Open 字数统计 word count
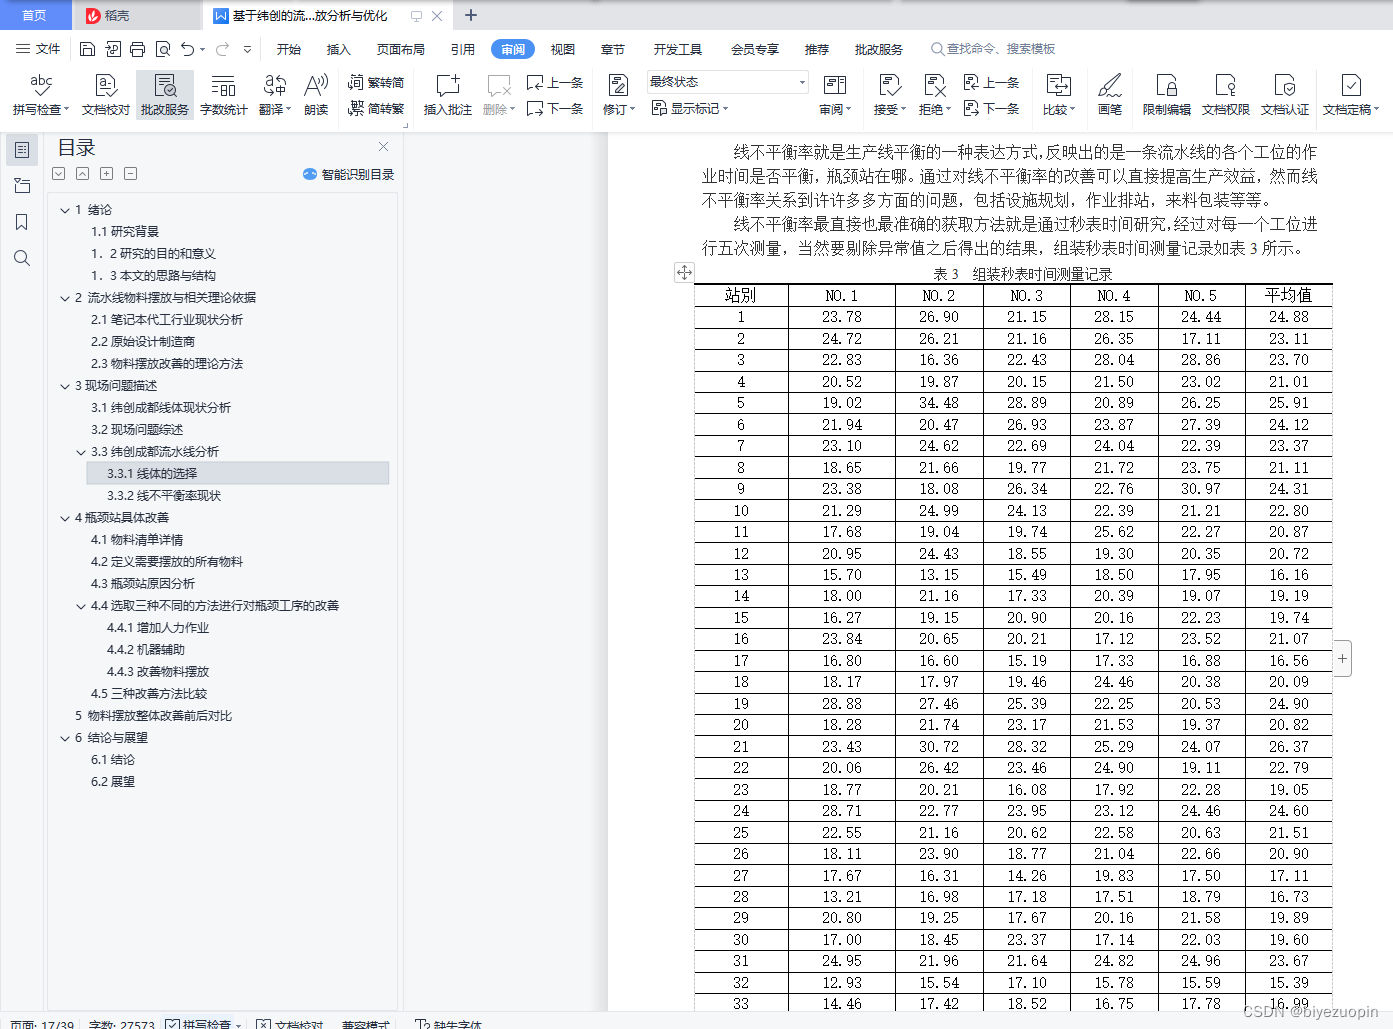The image size is (1393, 1029). [224, 95]
